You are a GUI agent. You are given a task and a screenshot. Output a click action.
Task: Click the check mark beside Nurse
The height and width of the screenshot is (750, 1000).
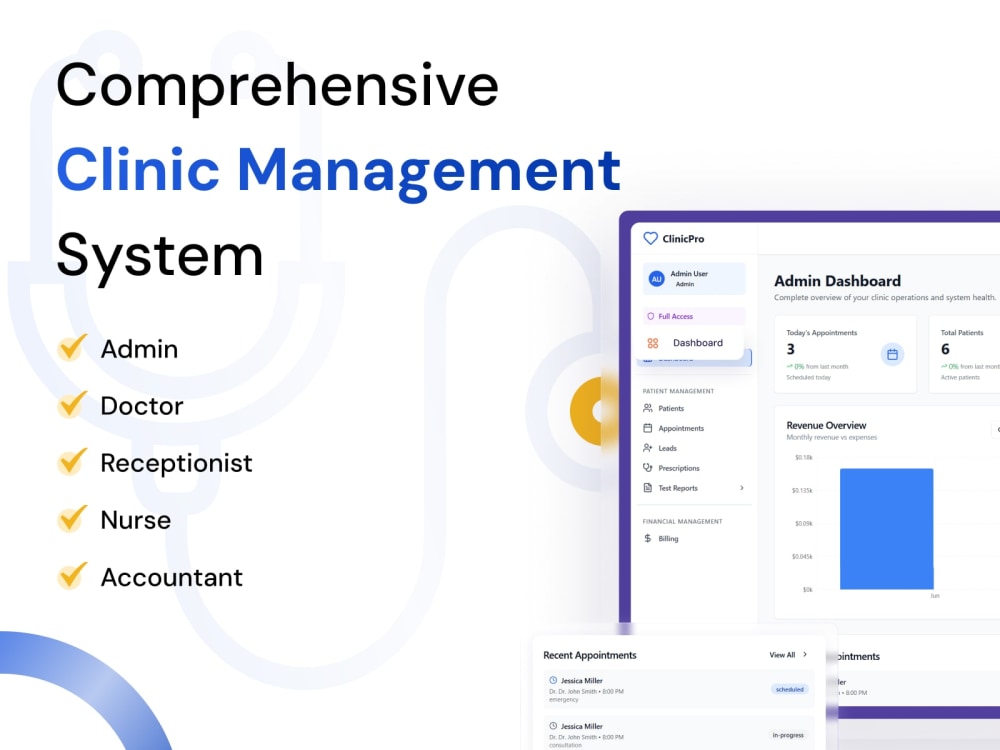tap(72, 518)
